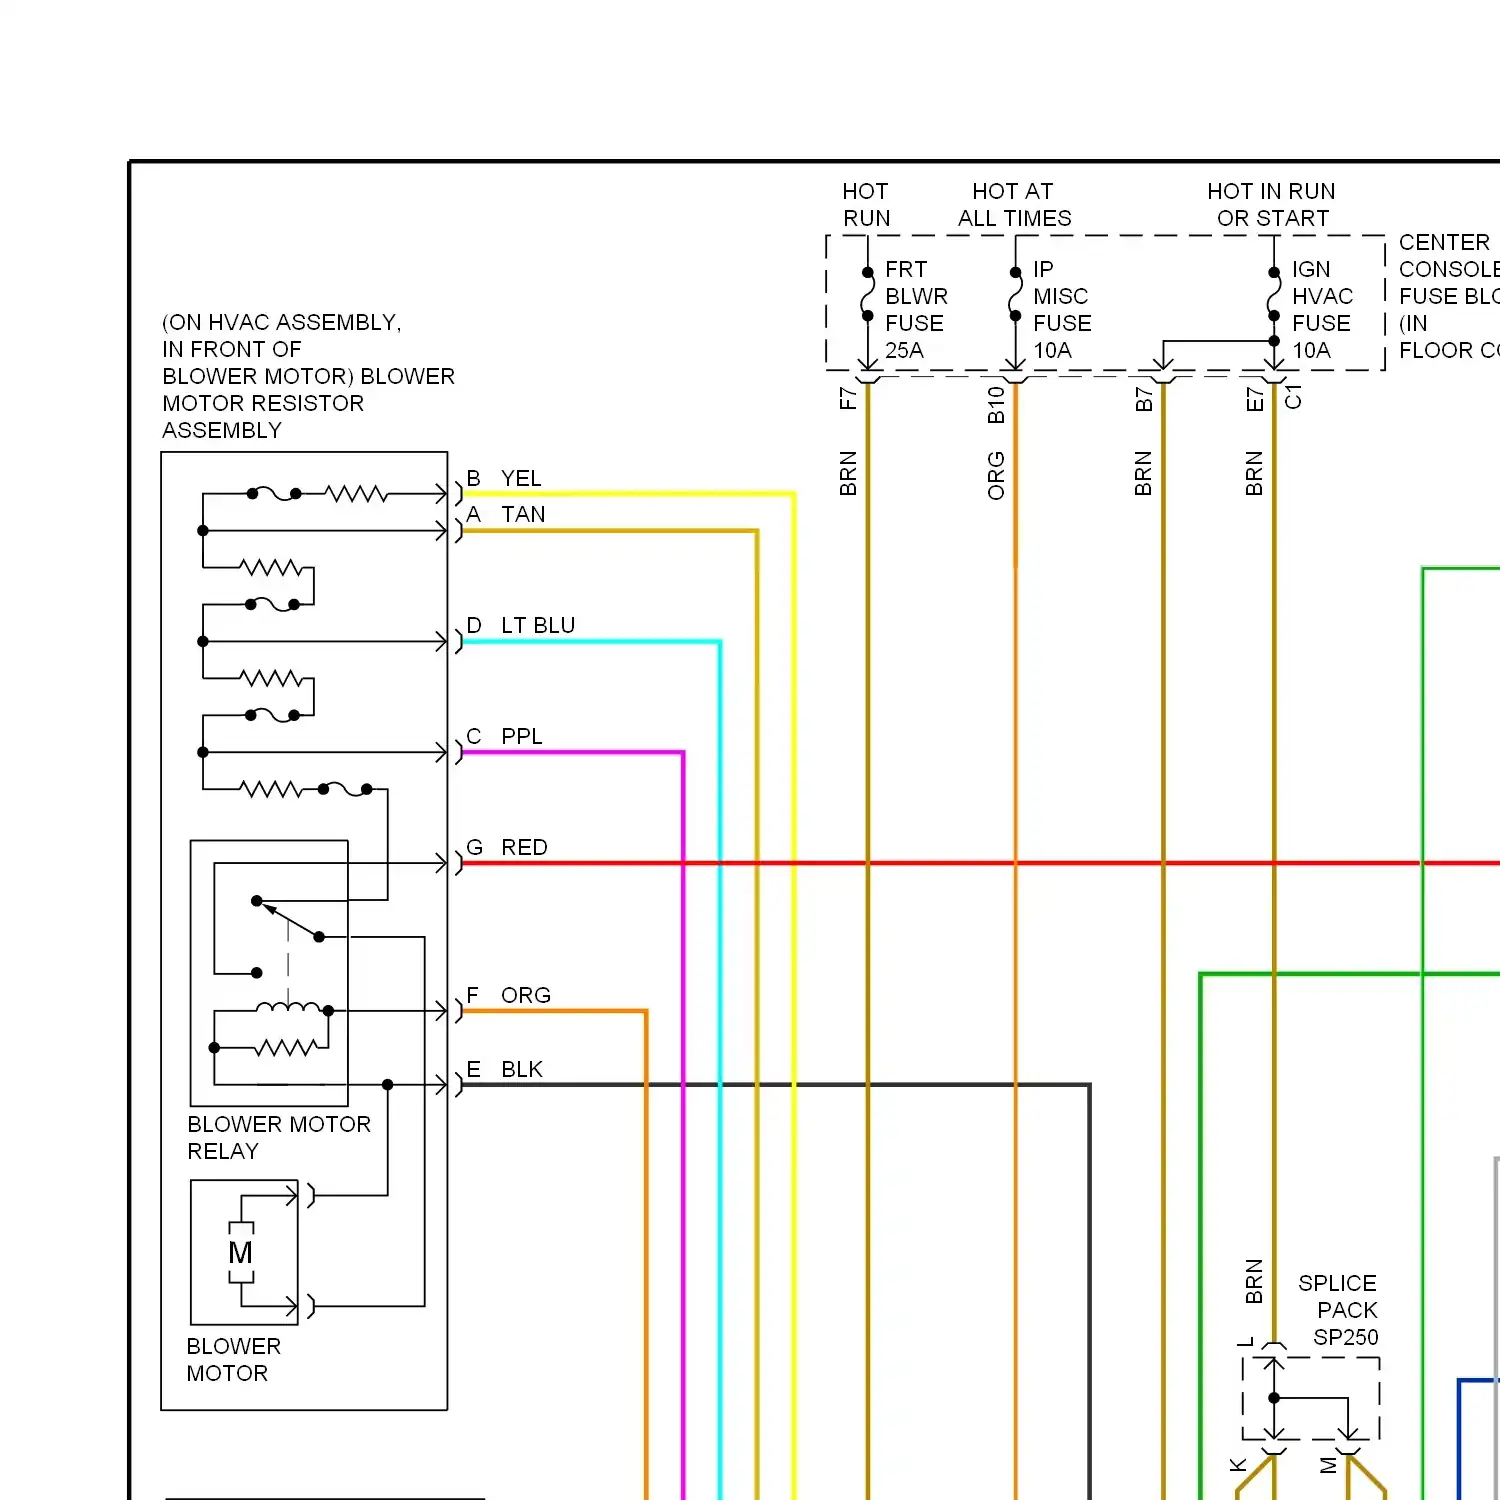Click the 'SPLICE PACK SP250' label
This screenshot has height=1500, width=1500.
[1338, 1310]
